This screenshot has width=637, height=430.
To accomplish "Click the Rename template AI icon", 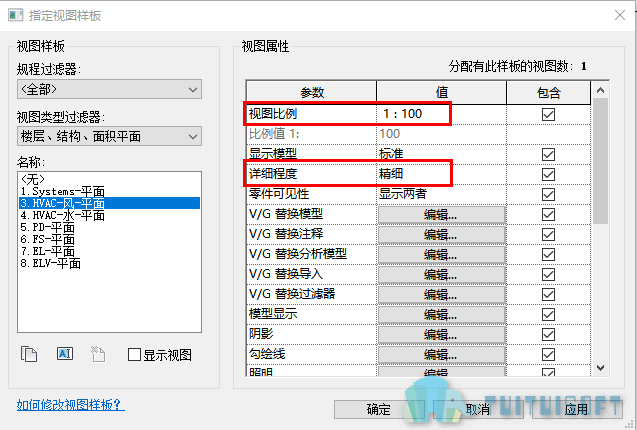I will pyautogui.click(x=65, y=354).
